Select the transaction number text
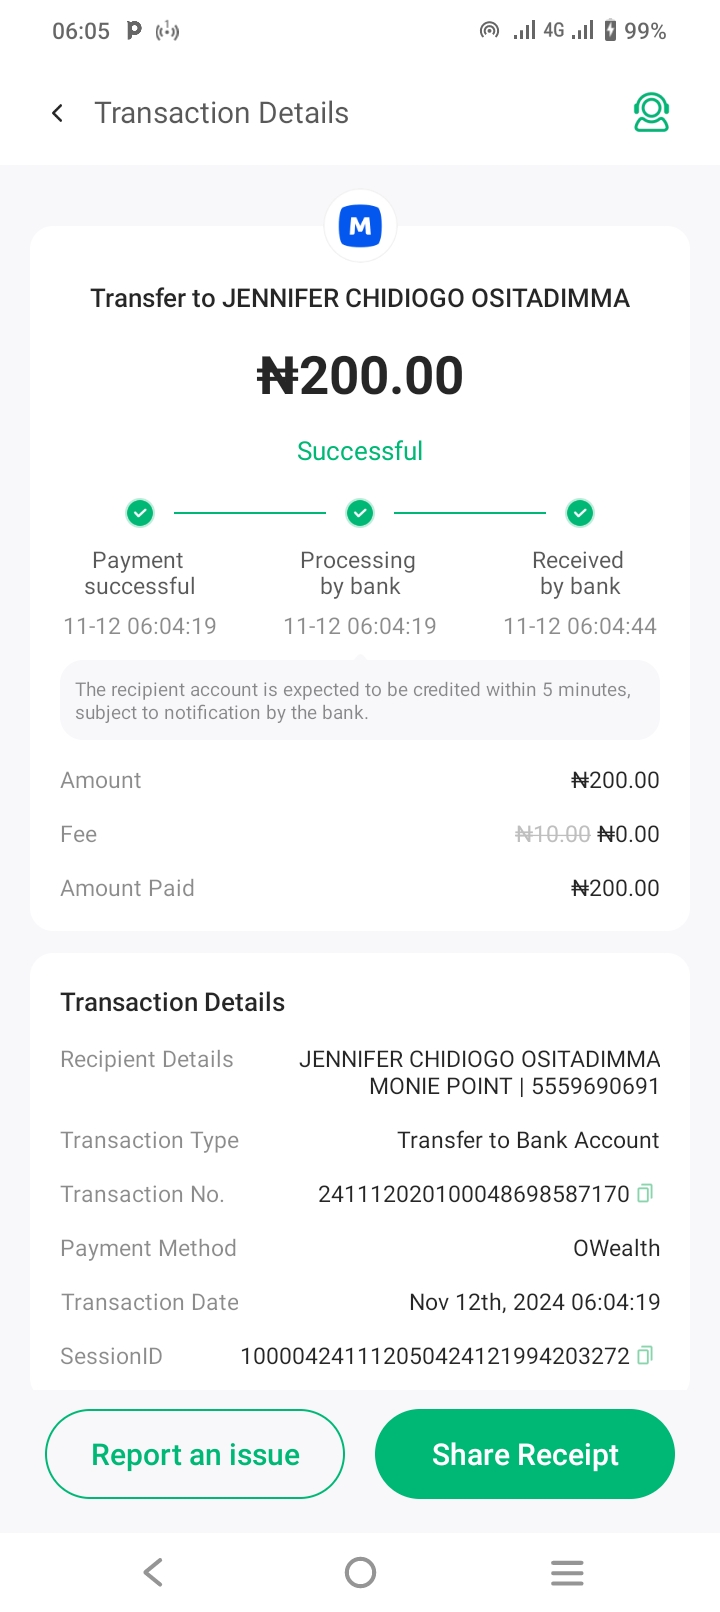The height and width of the screenshot is (1612, 720). pyautogui.click(x=473, y=1194)
